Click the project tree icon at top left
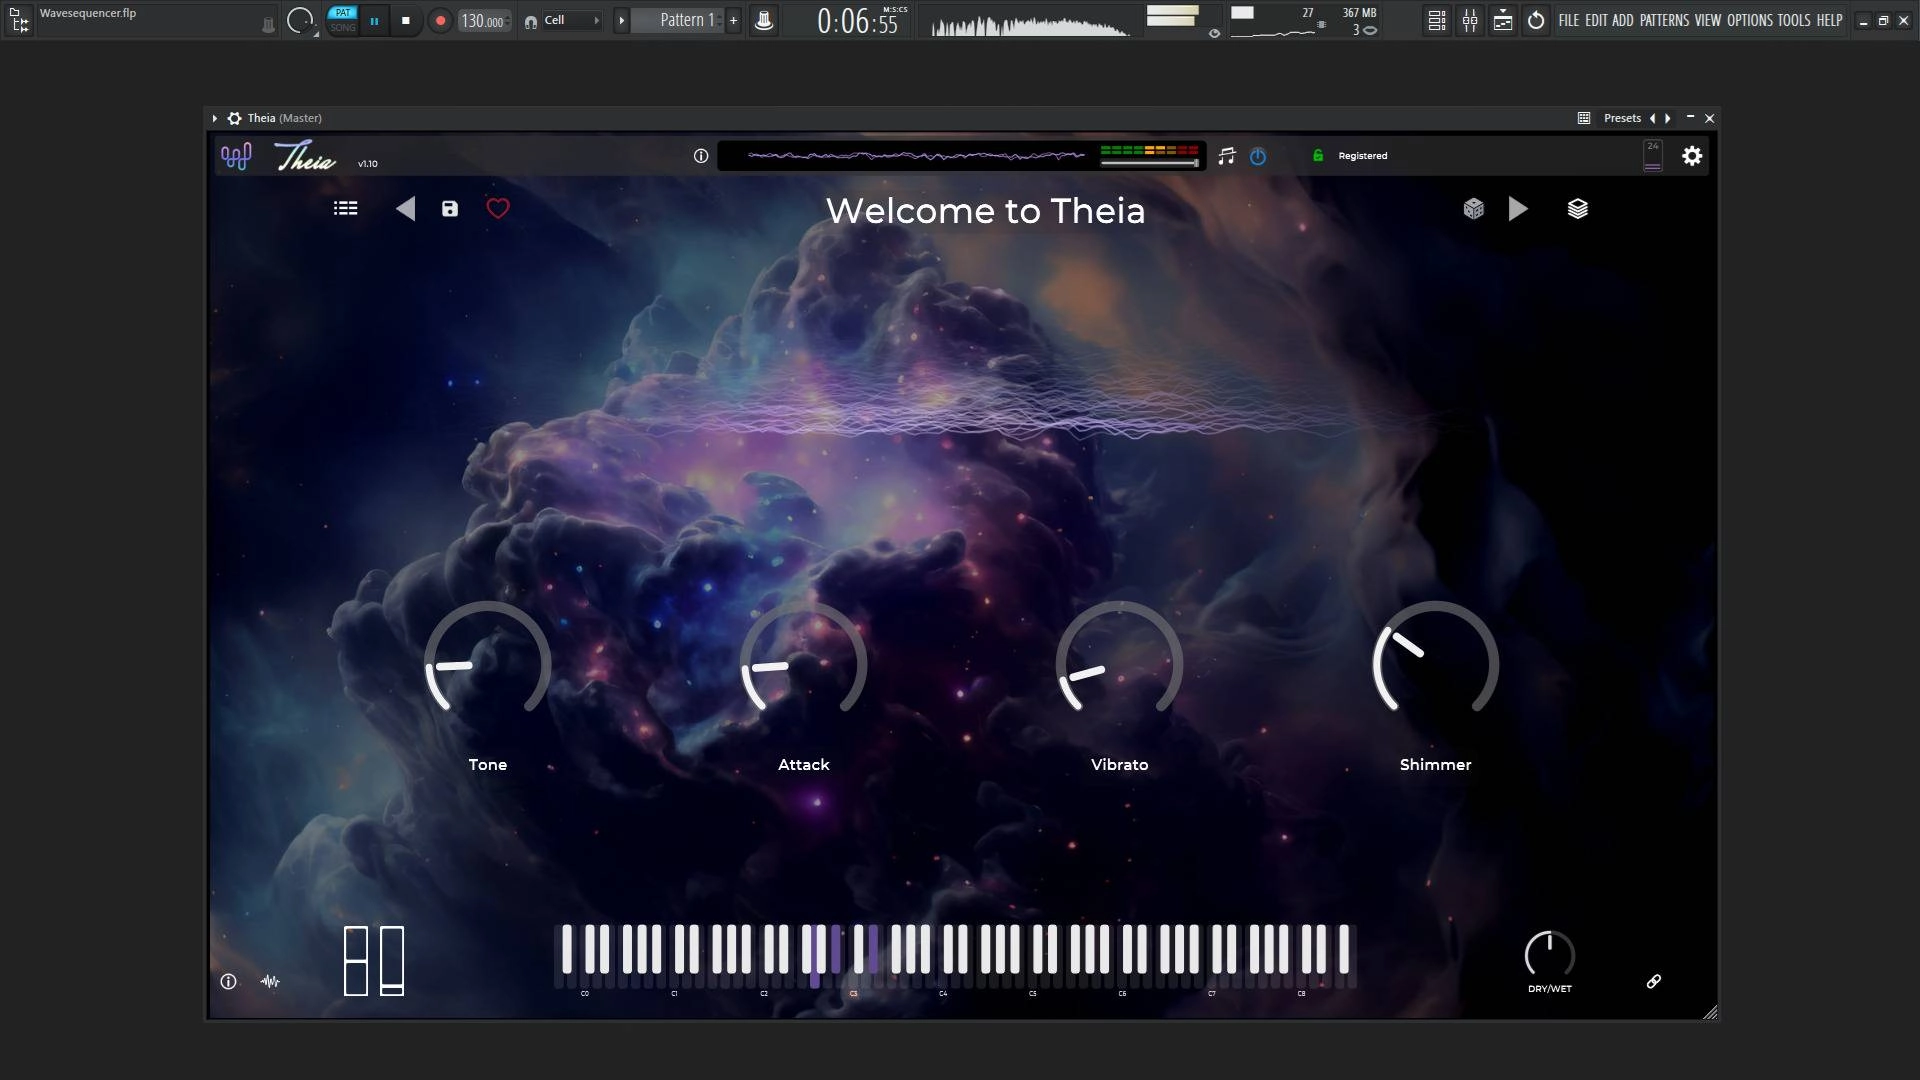The image size is (1920, 1080). pos(19,20)
